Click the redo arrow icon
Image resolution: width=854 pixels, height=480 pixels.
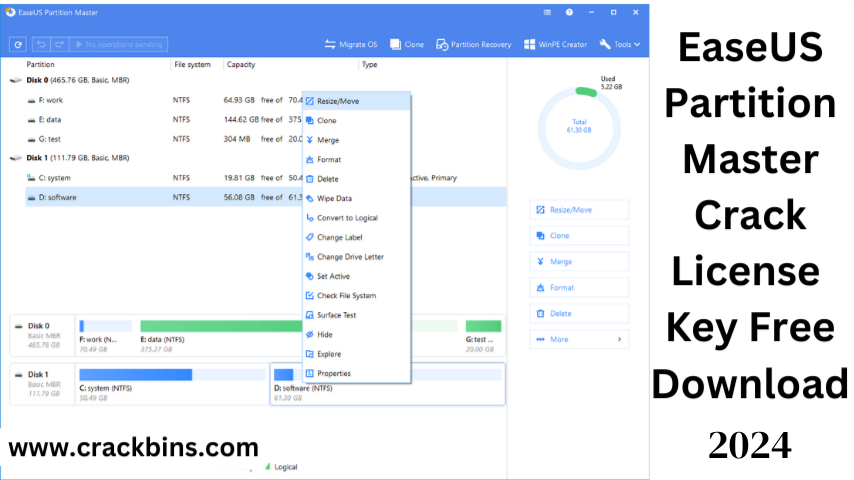59,44
